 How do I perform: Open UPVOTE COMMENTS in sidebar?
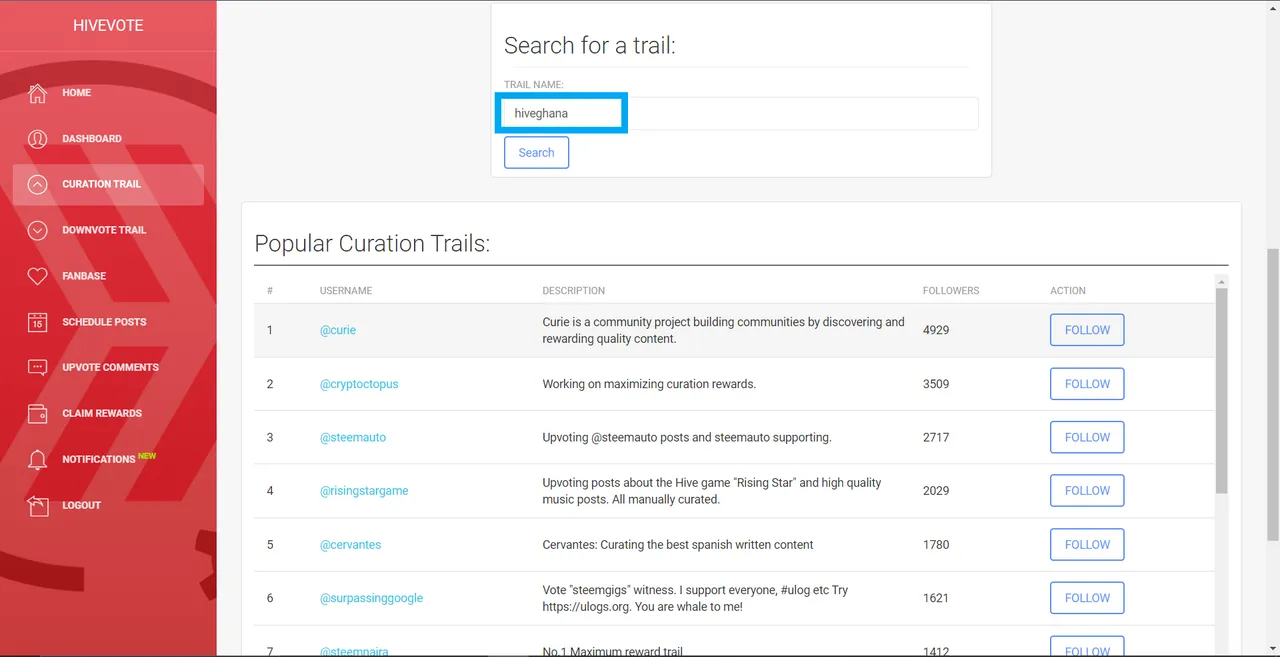pyautogui.click(x=108, y=367)
